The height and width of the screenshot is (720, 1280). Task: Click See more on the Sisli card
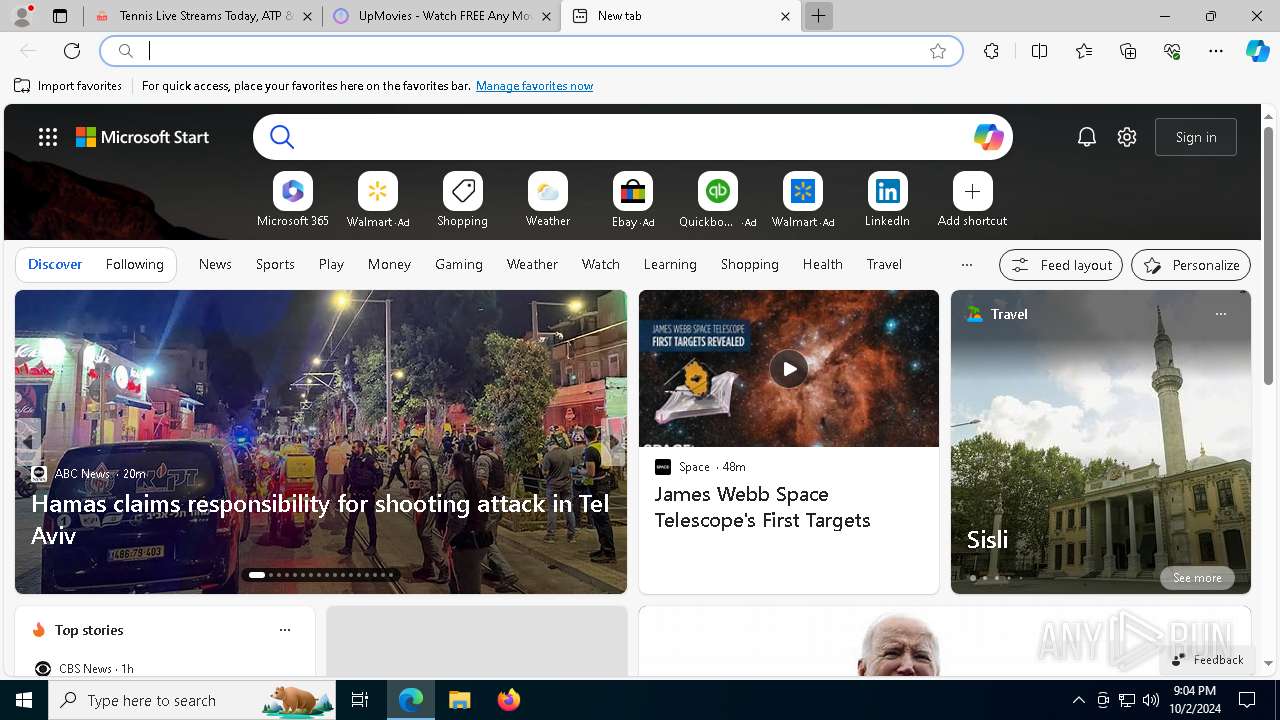1197,578
